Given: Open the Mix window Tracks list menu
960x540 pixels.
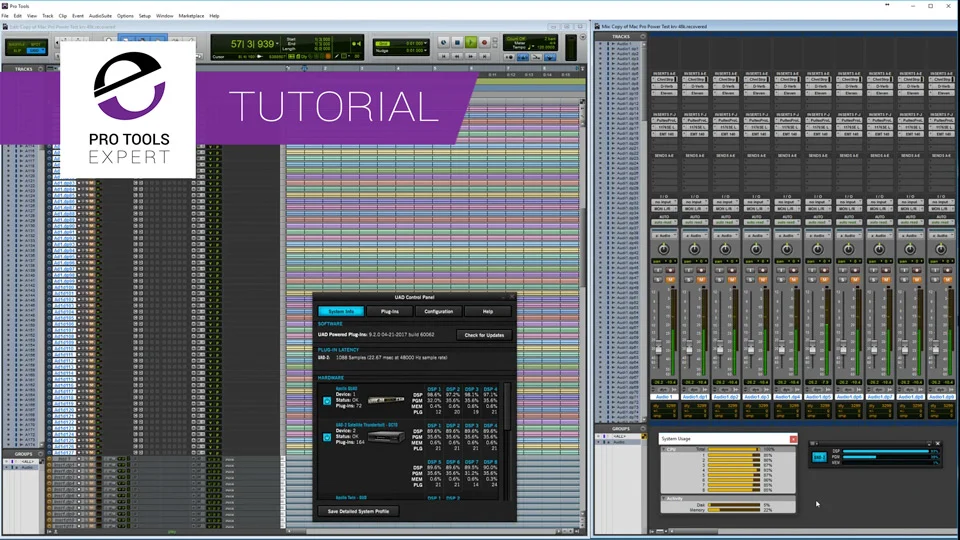Looking at the screenshot, I should (642, 36).
